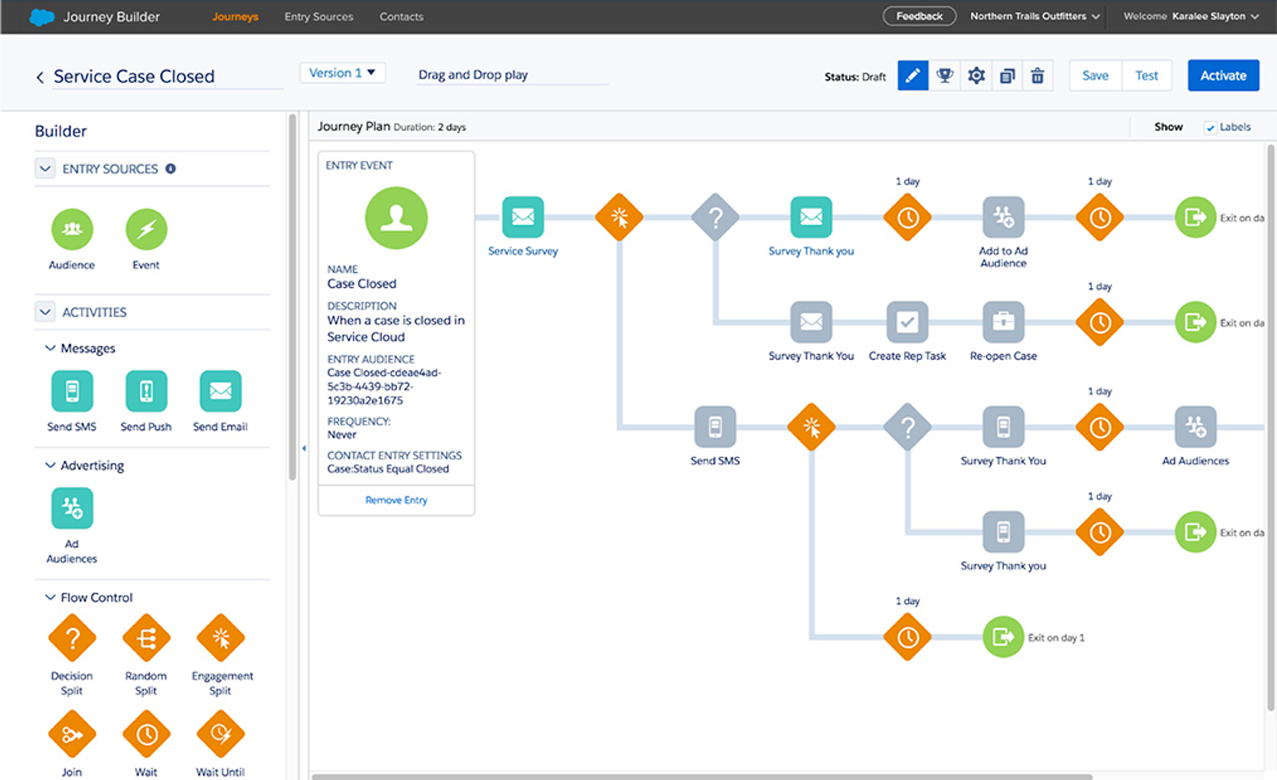
Task: Click the Test button
Action: tap(1147, 76)
